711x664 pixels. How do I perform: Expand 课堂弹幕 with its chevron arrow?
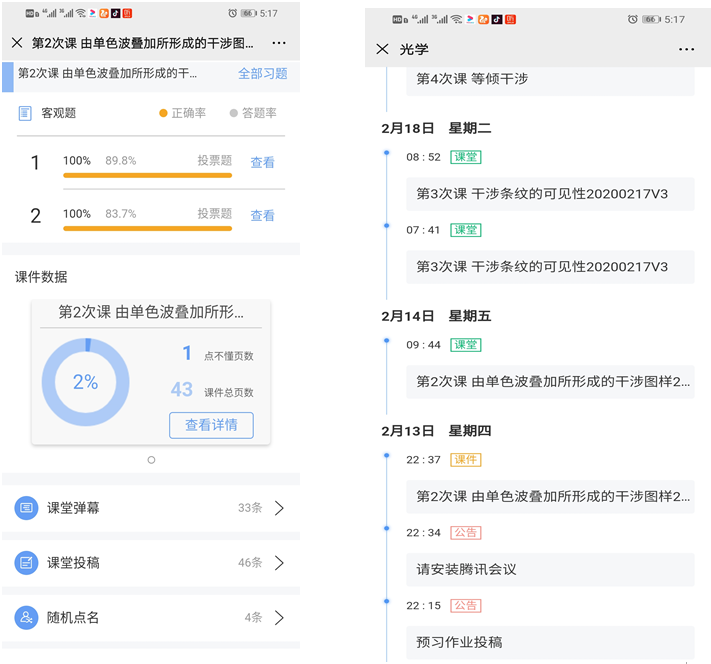tap(279, 508)
